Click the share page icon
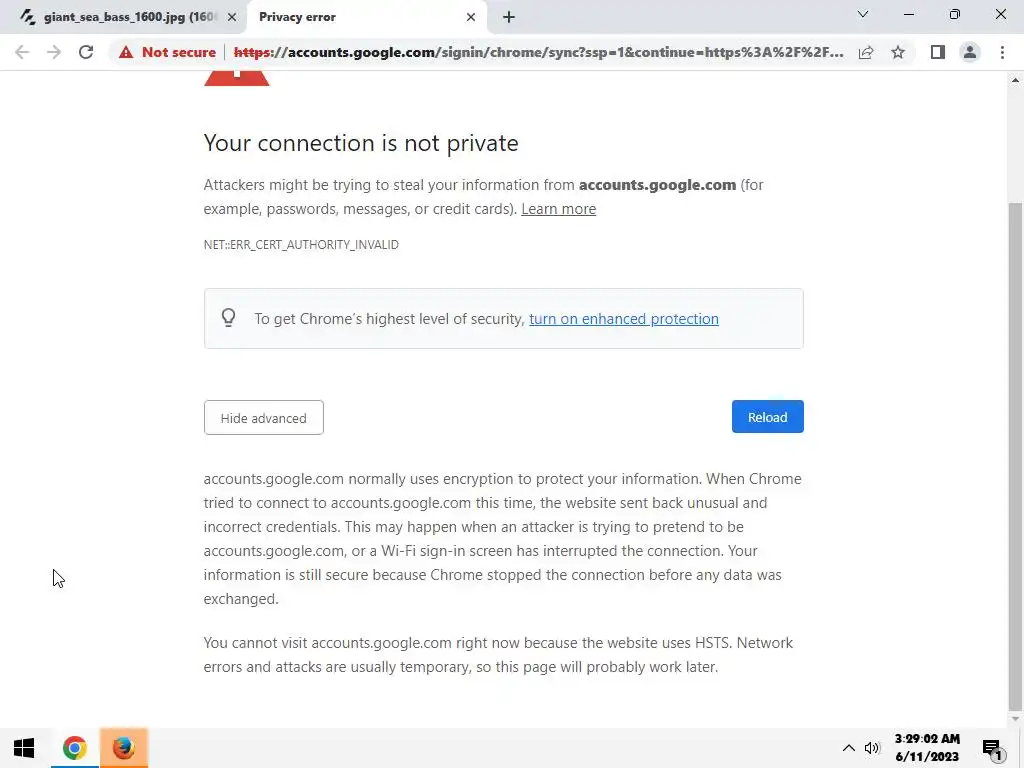This screenshot has height=768, width=1024. [866, 52]
